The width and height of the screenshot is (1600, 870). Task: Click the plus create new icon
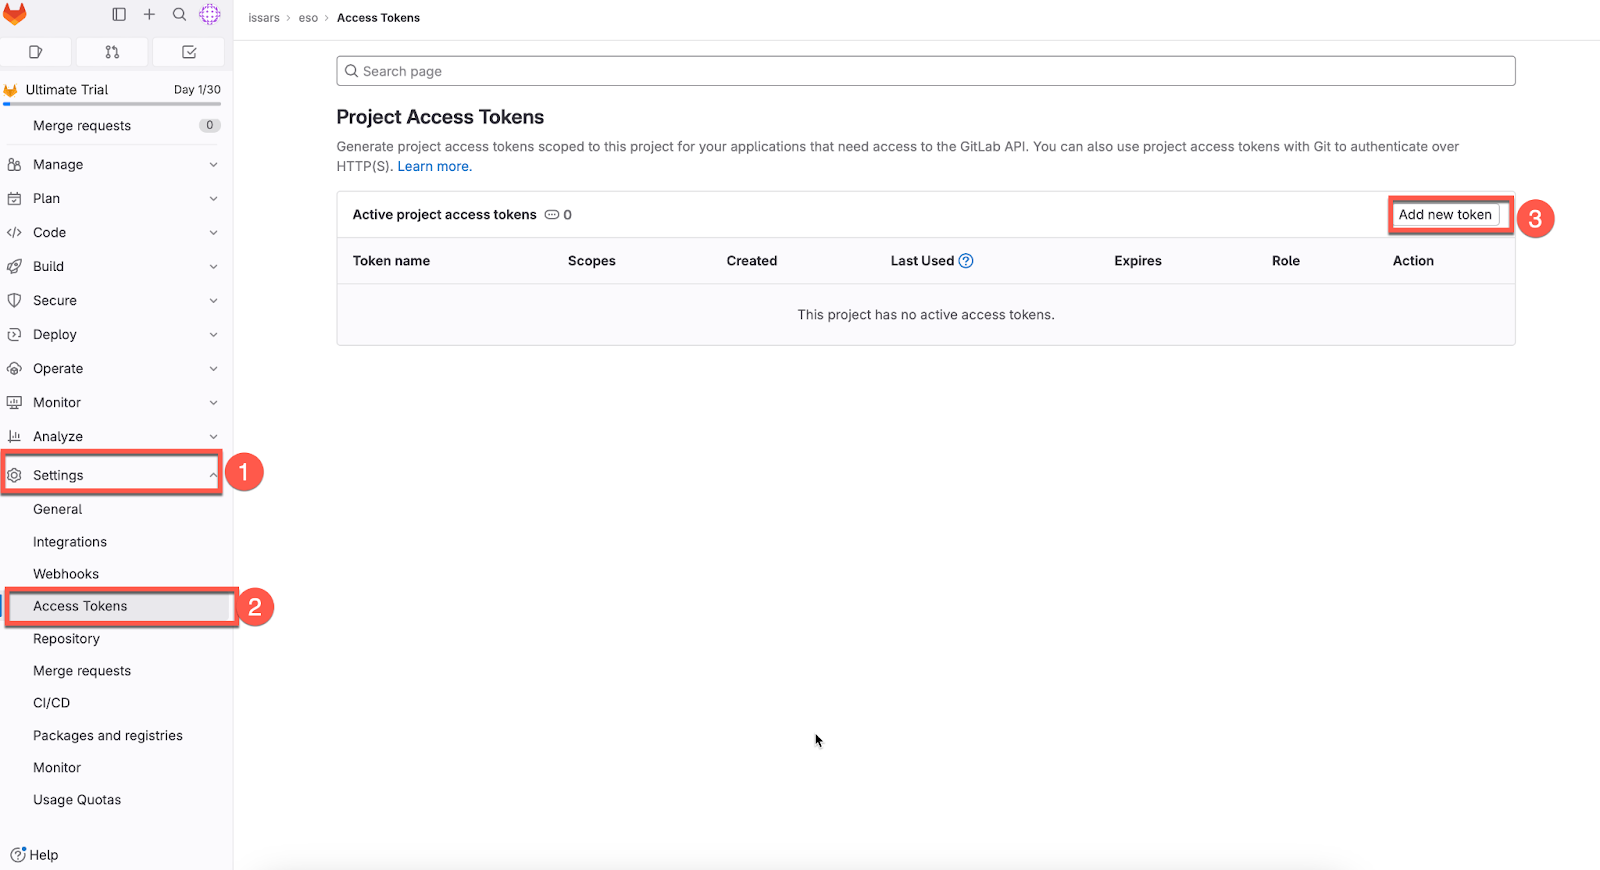[149, 14]
